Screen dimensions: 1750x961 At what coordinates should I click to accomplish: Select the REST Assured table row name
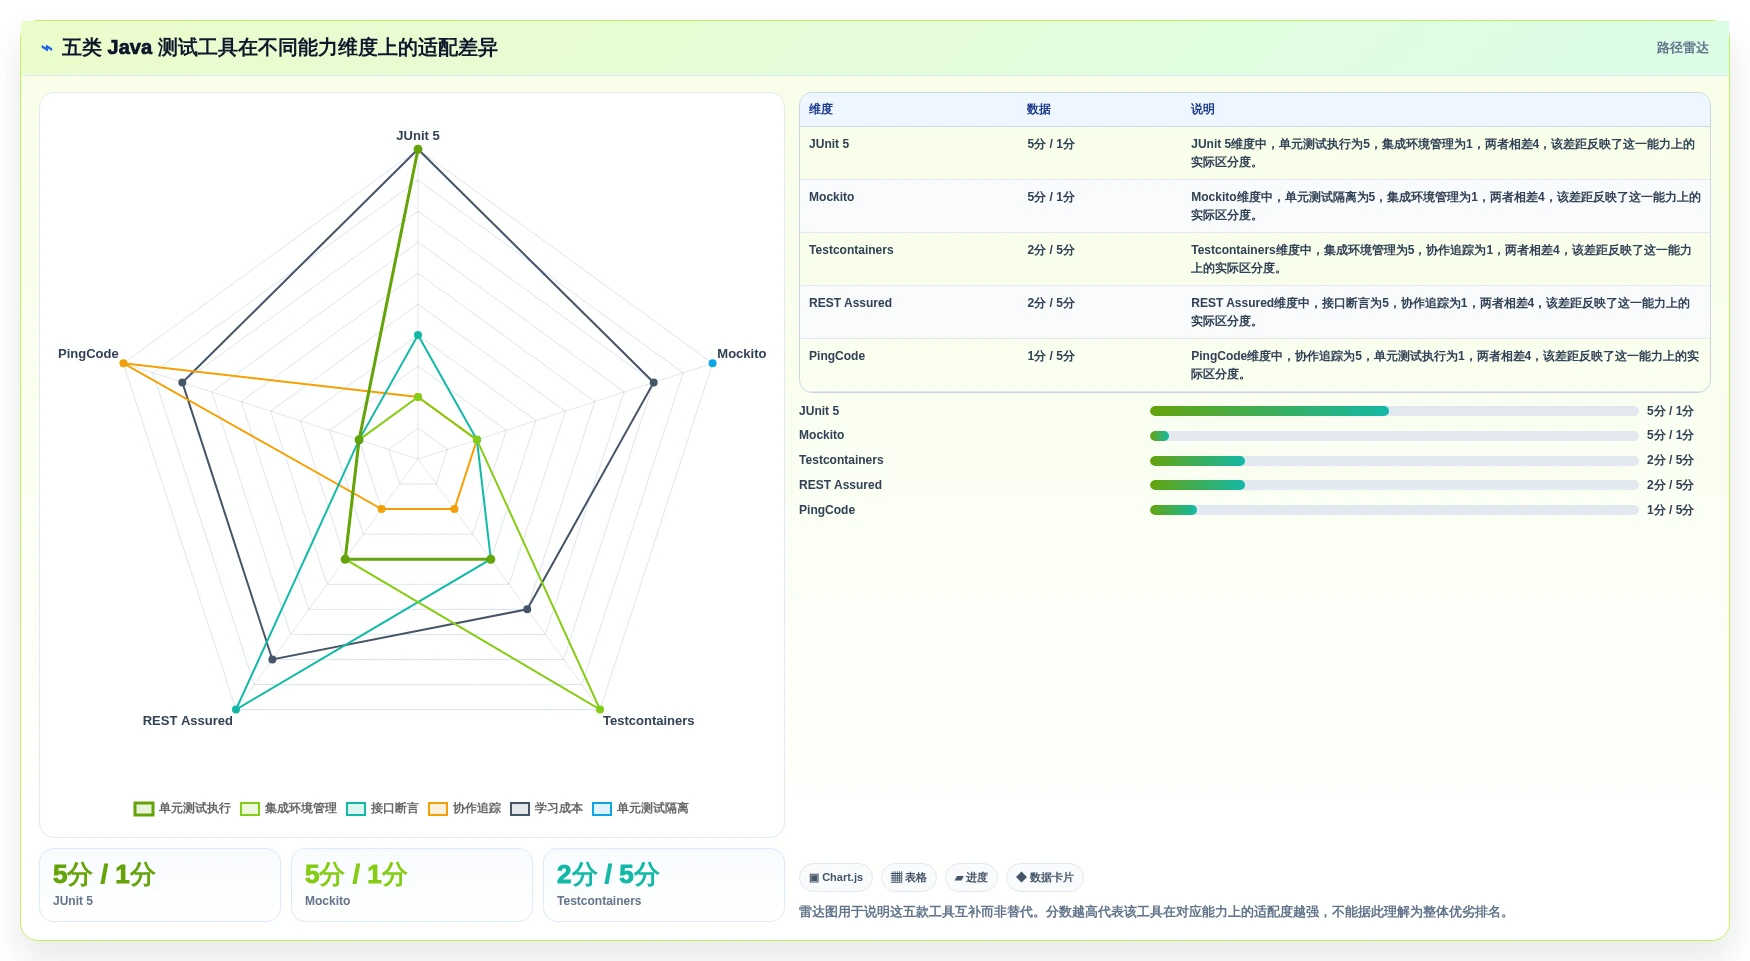(850, 303)
